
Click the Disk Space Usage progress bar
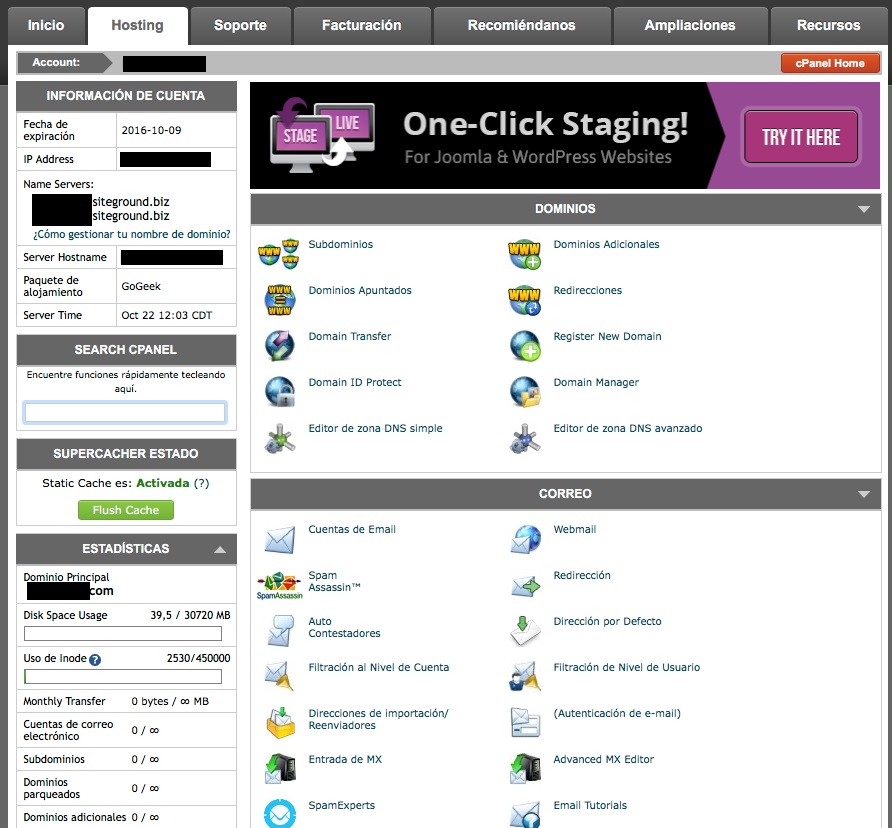[123, 634]
